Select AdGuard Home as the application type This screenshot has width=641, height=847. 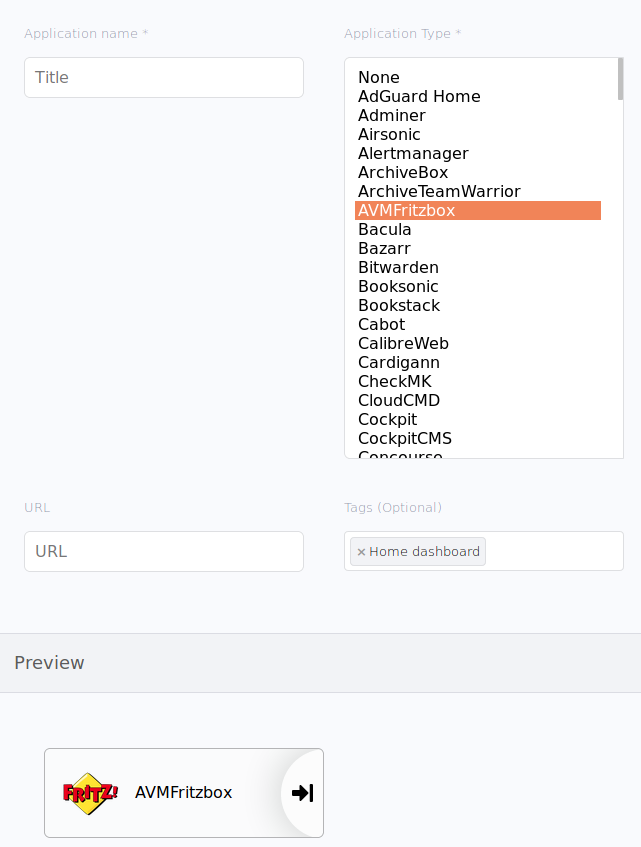coord(419,96)
